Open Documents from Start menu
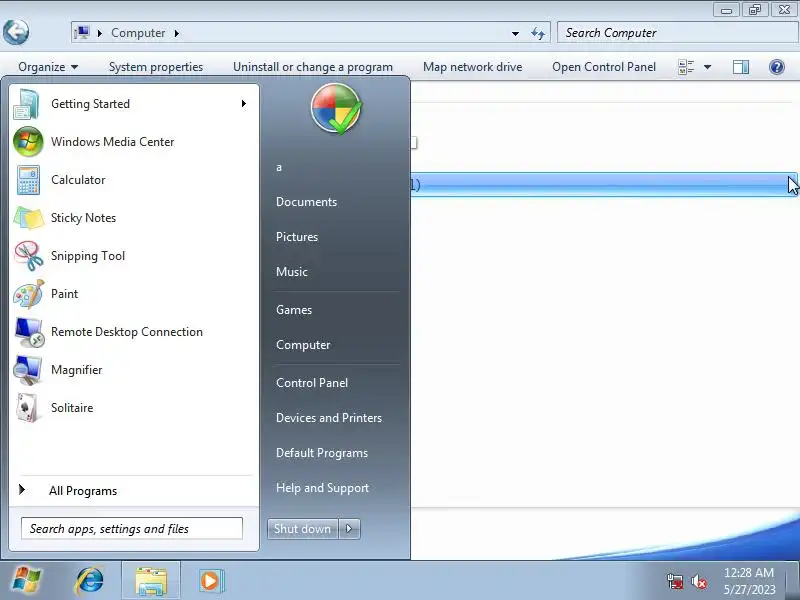Screen dimensions: 800x600 coord(306,202)
